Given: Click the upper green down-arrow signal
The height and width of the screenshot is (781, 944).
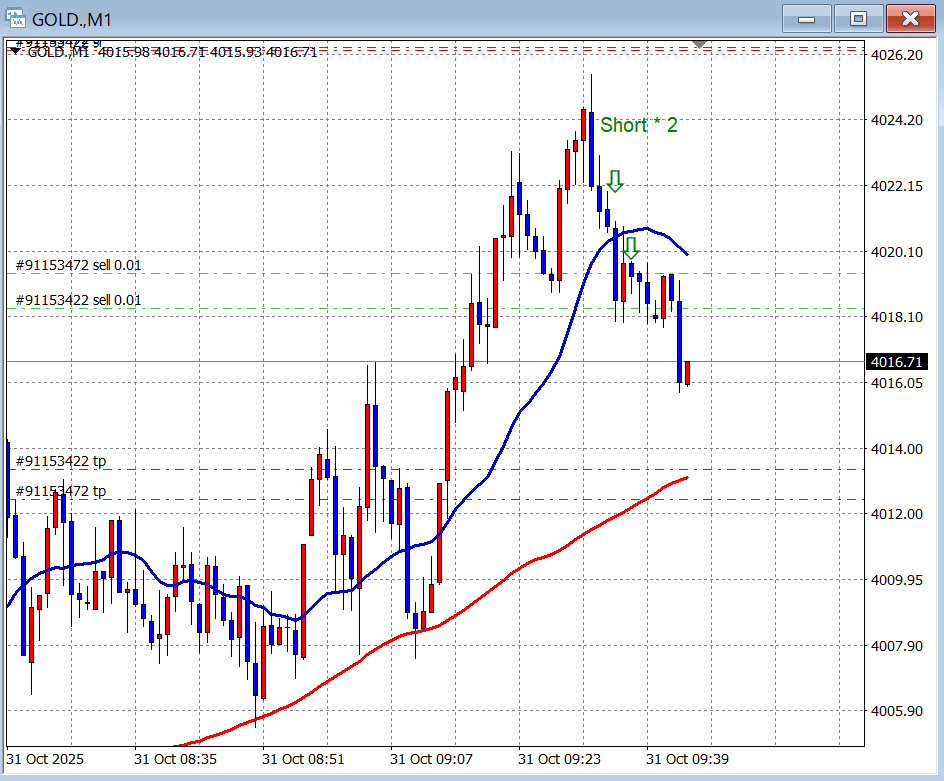Looking at the screenshot, I should click(x=615, y=181).
